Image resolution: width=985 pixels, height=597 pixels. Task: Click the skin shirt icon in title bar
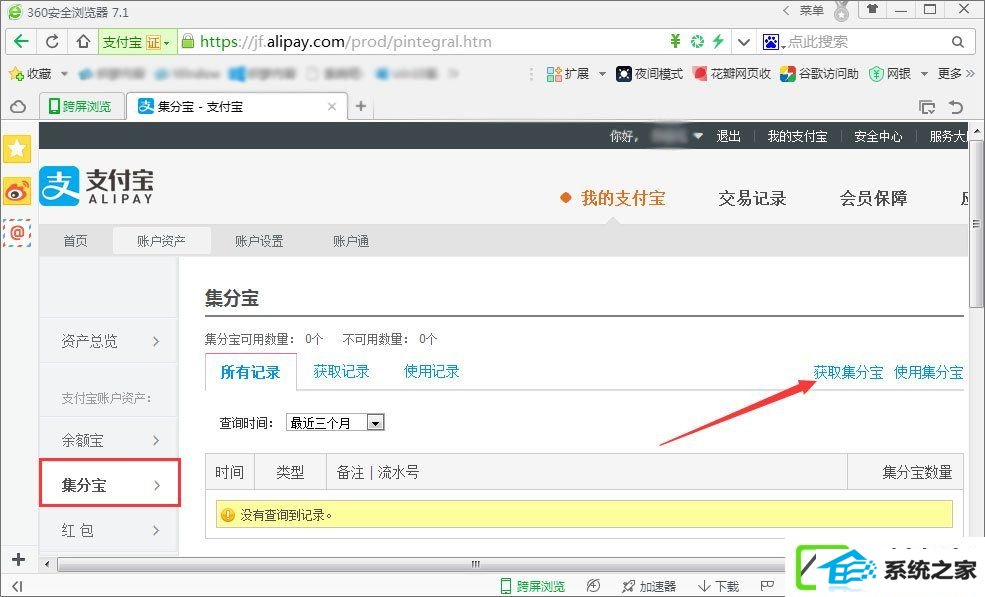[x=872, y=9]
